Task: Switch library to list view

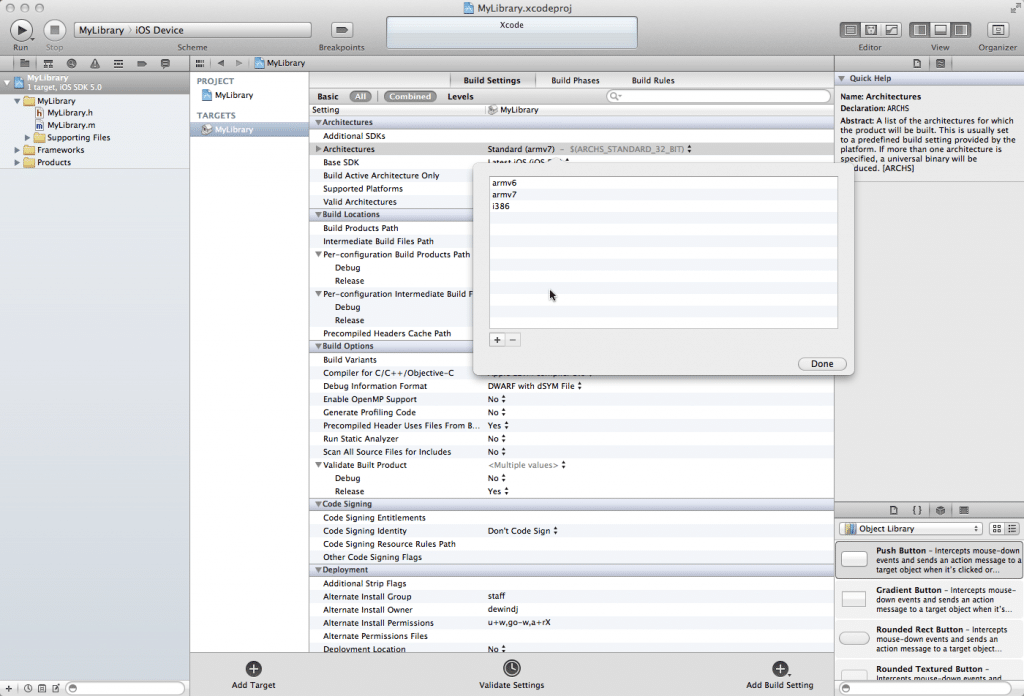Action: point(1012,529)
